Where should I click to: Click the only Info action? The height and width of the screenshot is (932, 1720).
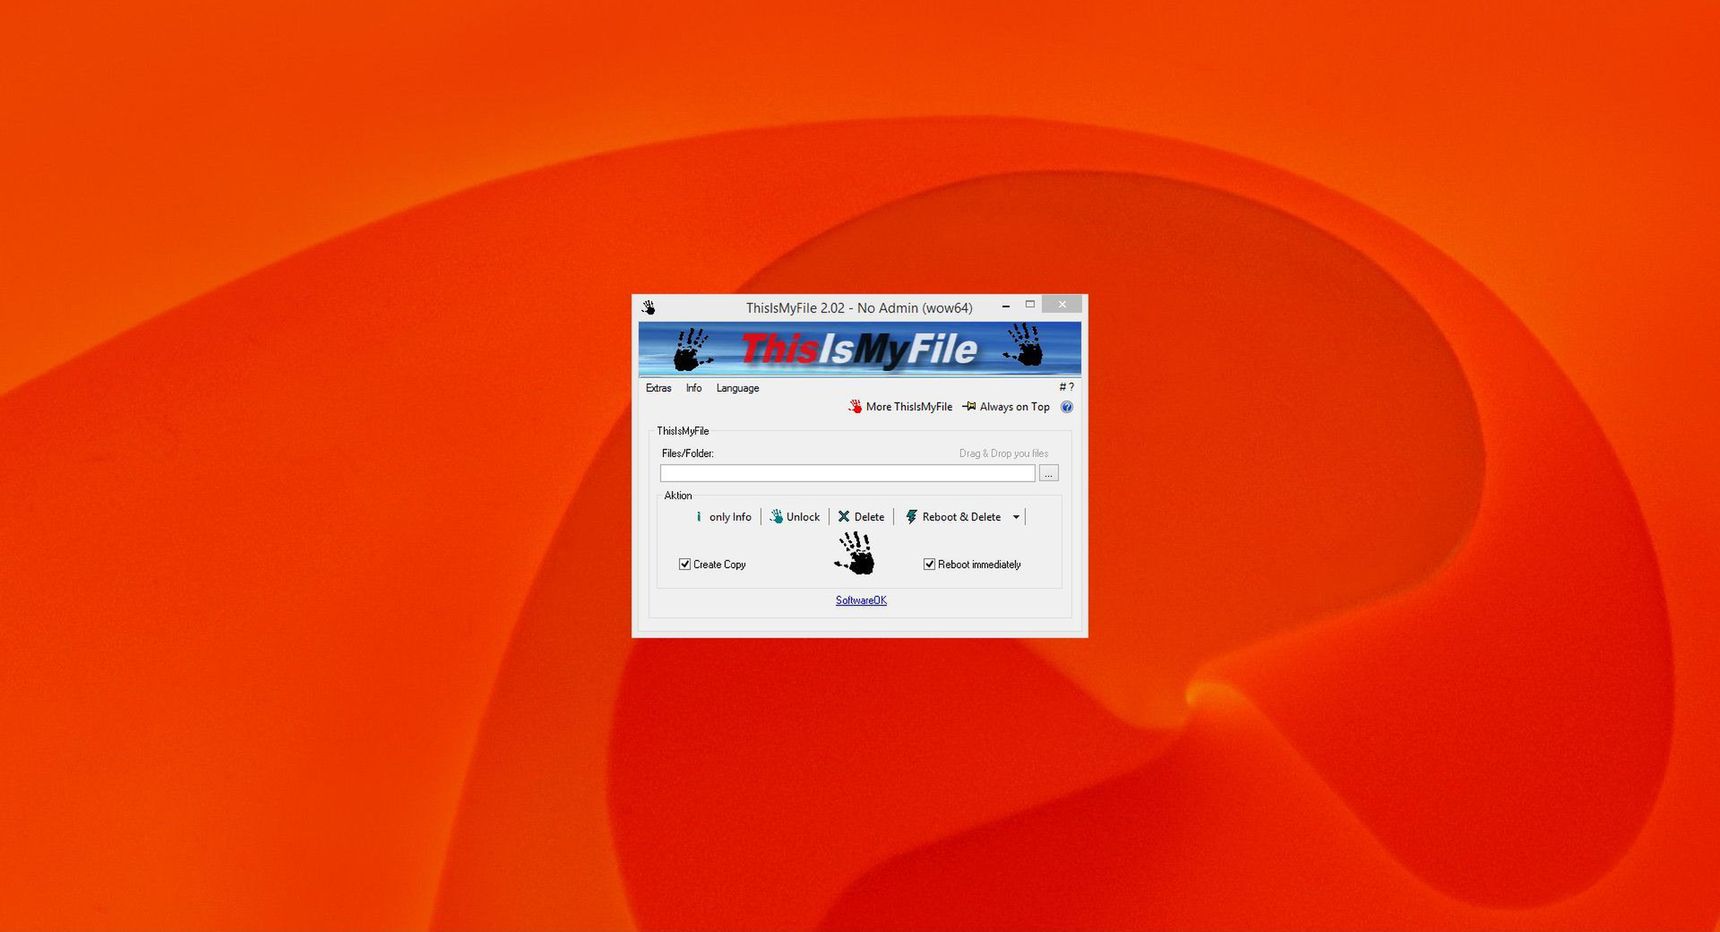point(723,517)
